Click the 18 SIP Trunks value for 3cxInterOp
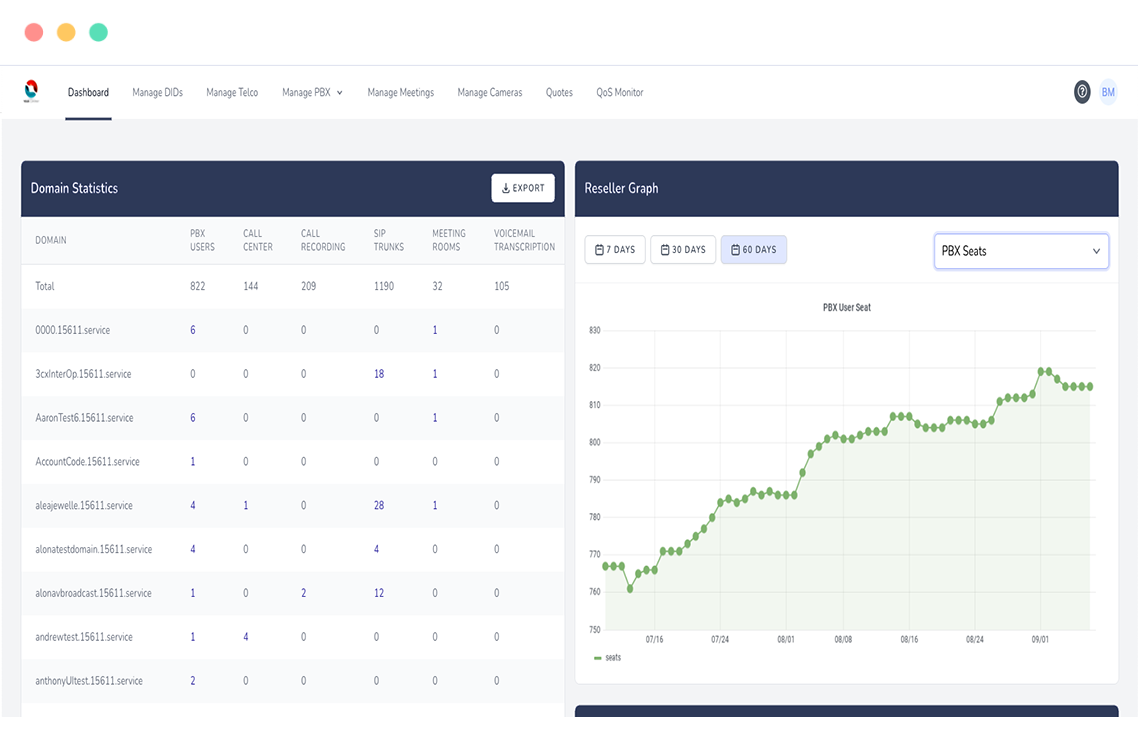Image resolution: width=1138 pixels, height=730 pixels. [x=378, y=373]
